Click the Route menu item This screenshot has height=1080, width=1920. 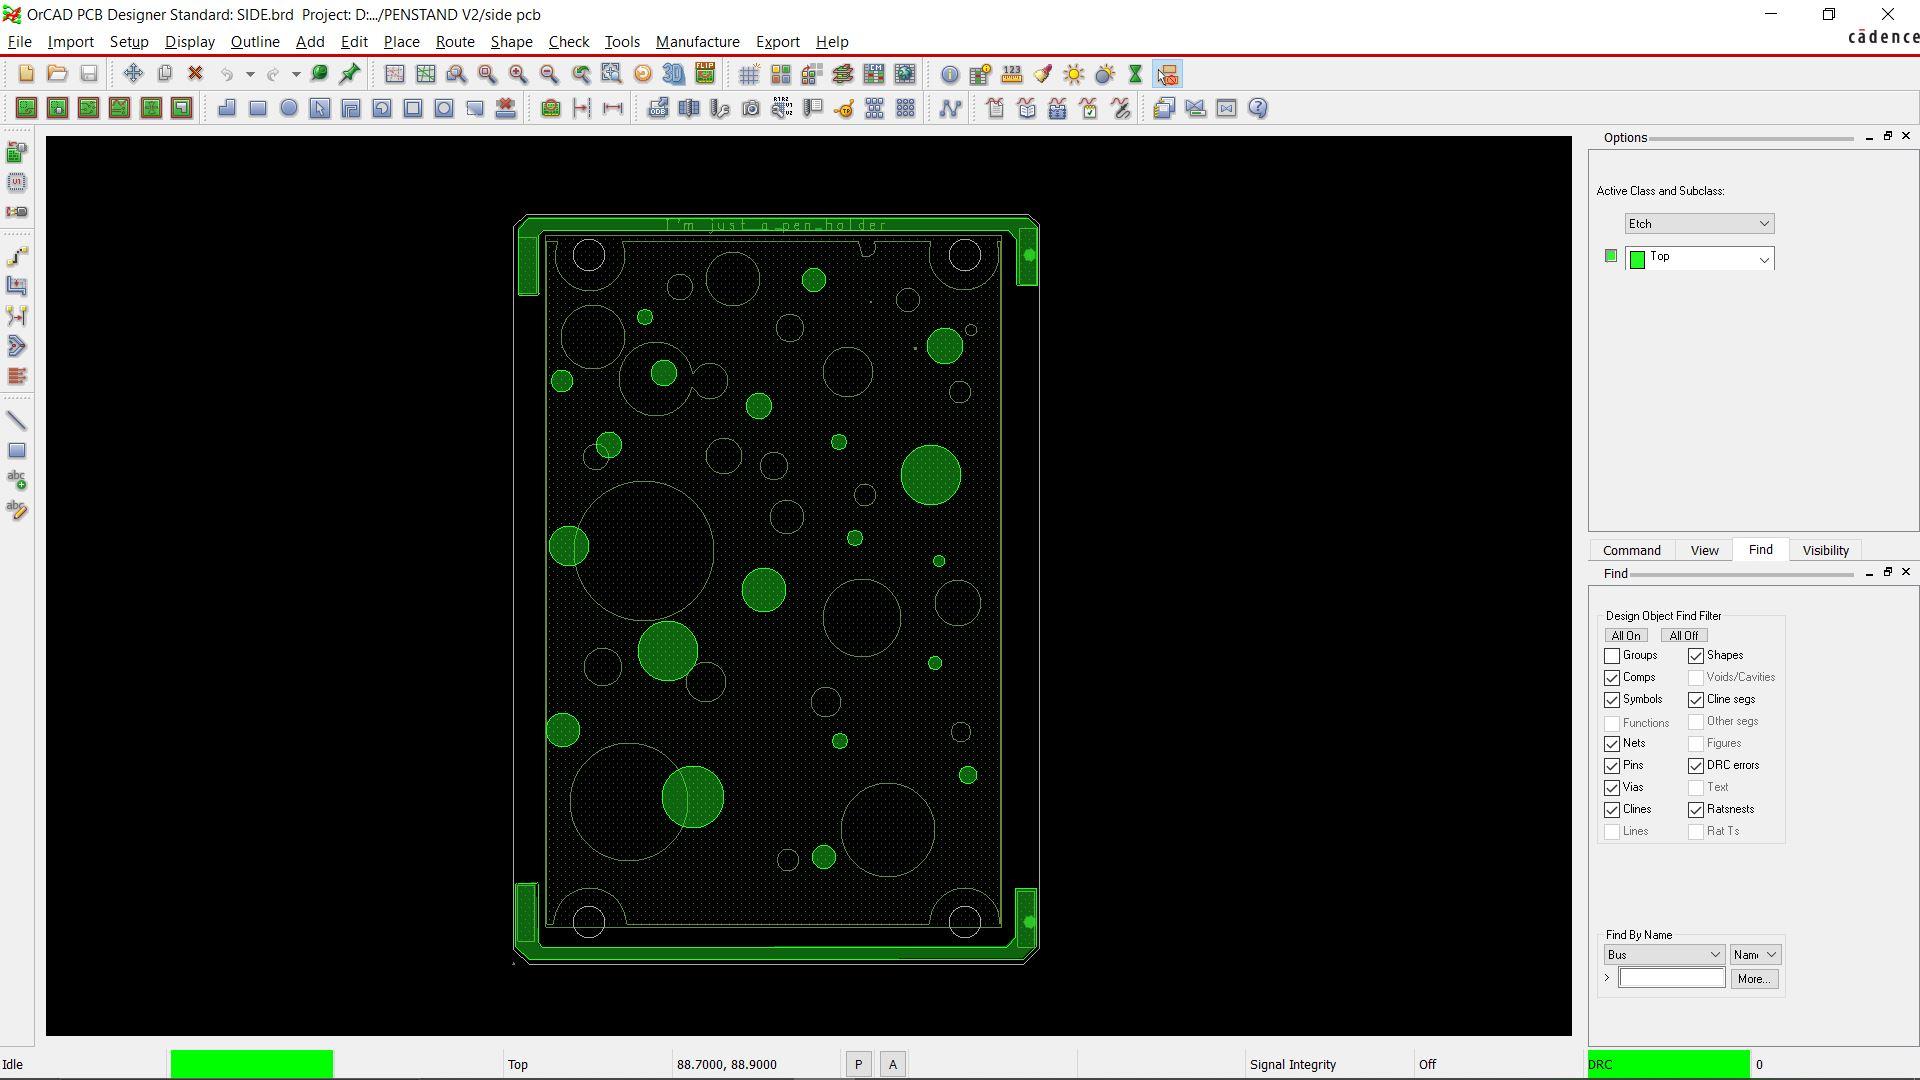click(x=454, y=41)
